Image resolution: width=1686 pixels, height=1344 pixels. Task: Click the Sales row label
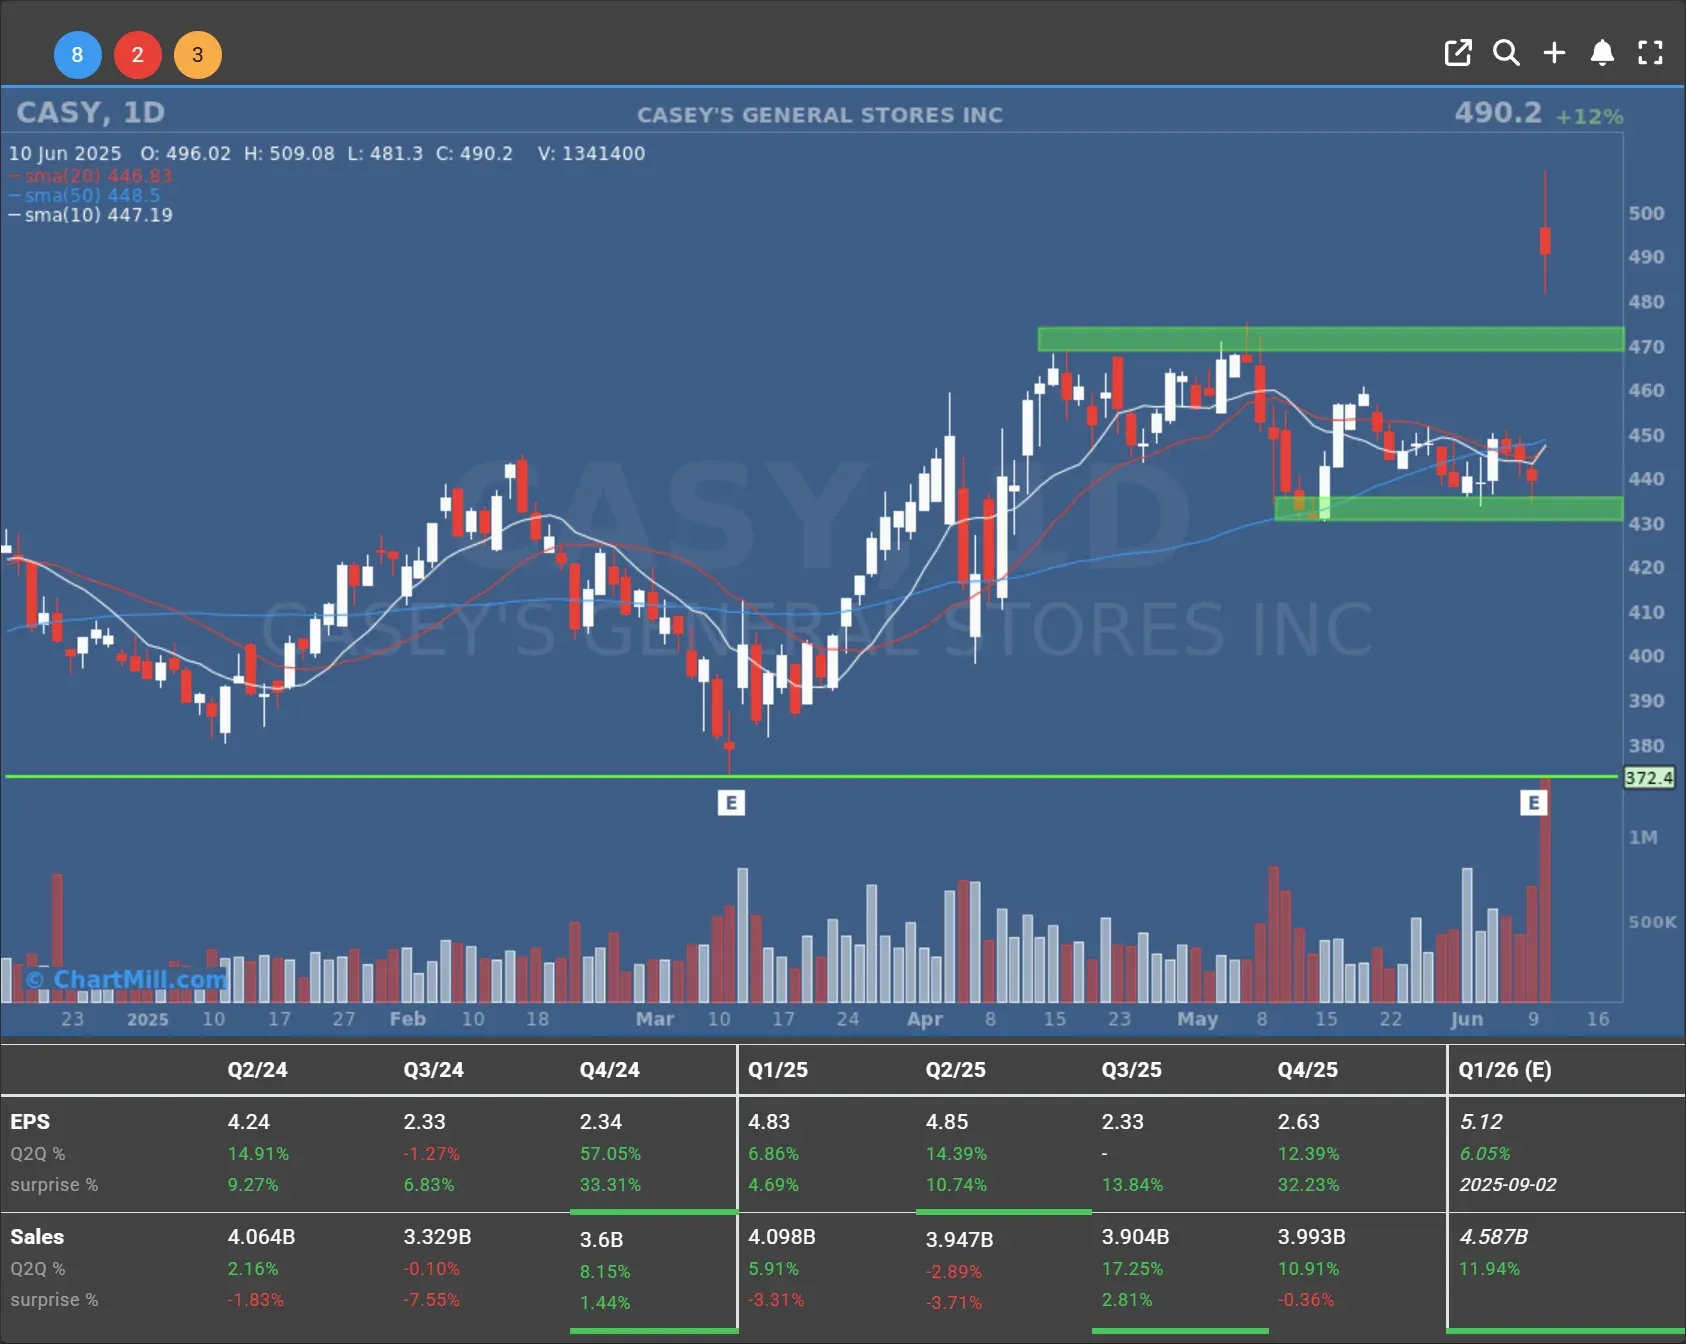[x=37, y=1237]
